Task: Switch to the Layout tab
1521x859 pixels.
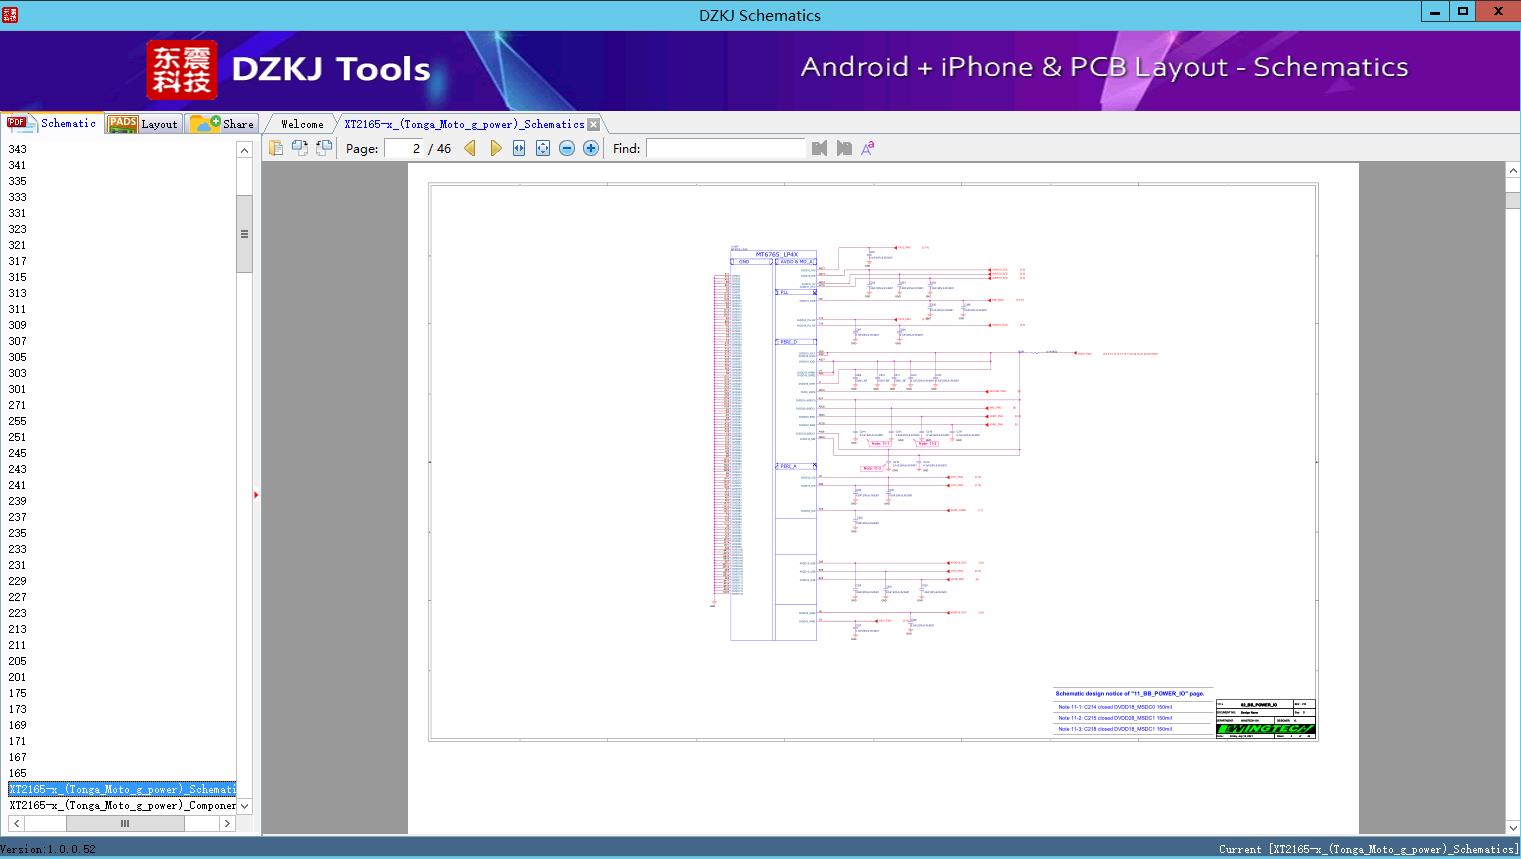Action: pyautogui.click(x=144, y=124)
